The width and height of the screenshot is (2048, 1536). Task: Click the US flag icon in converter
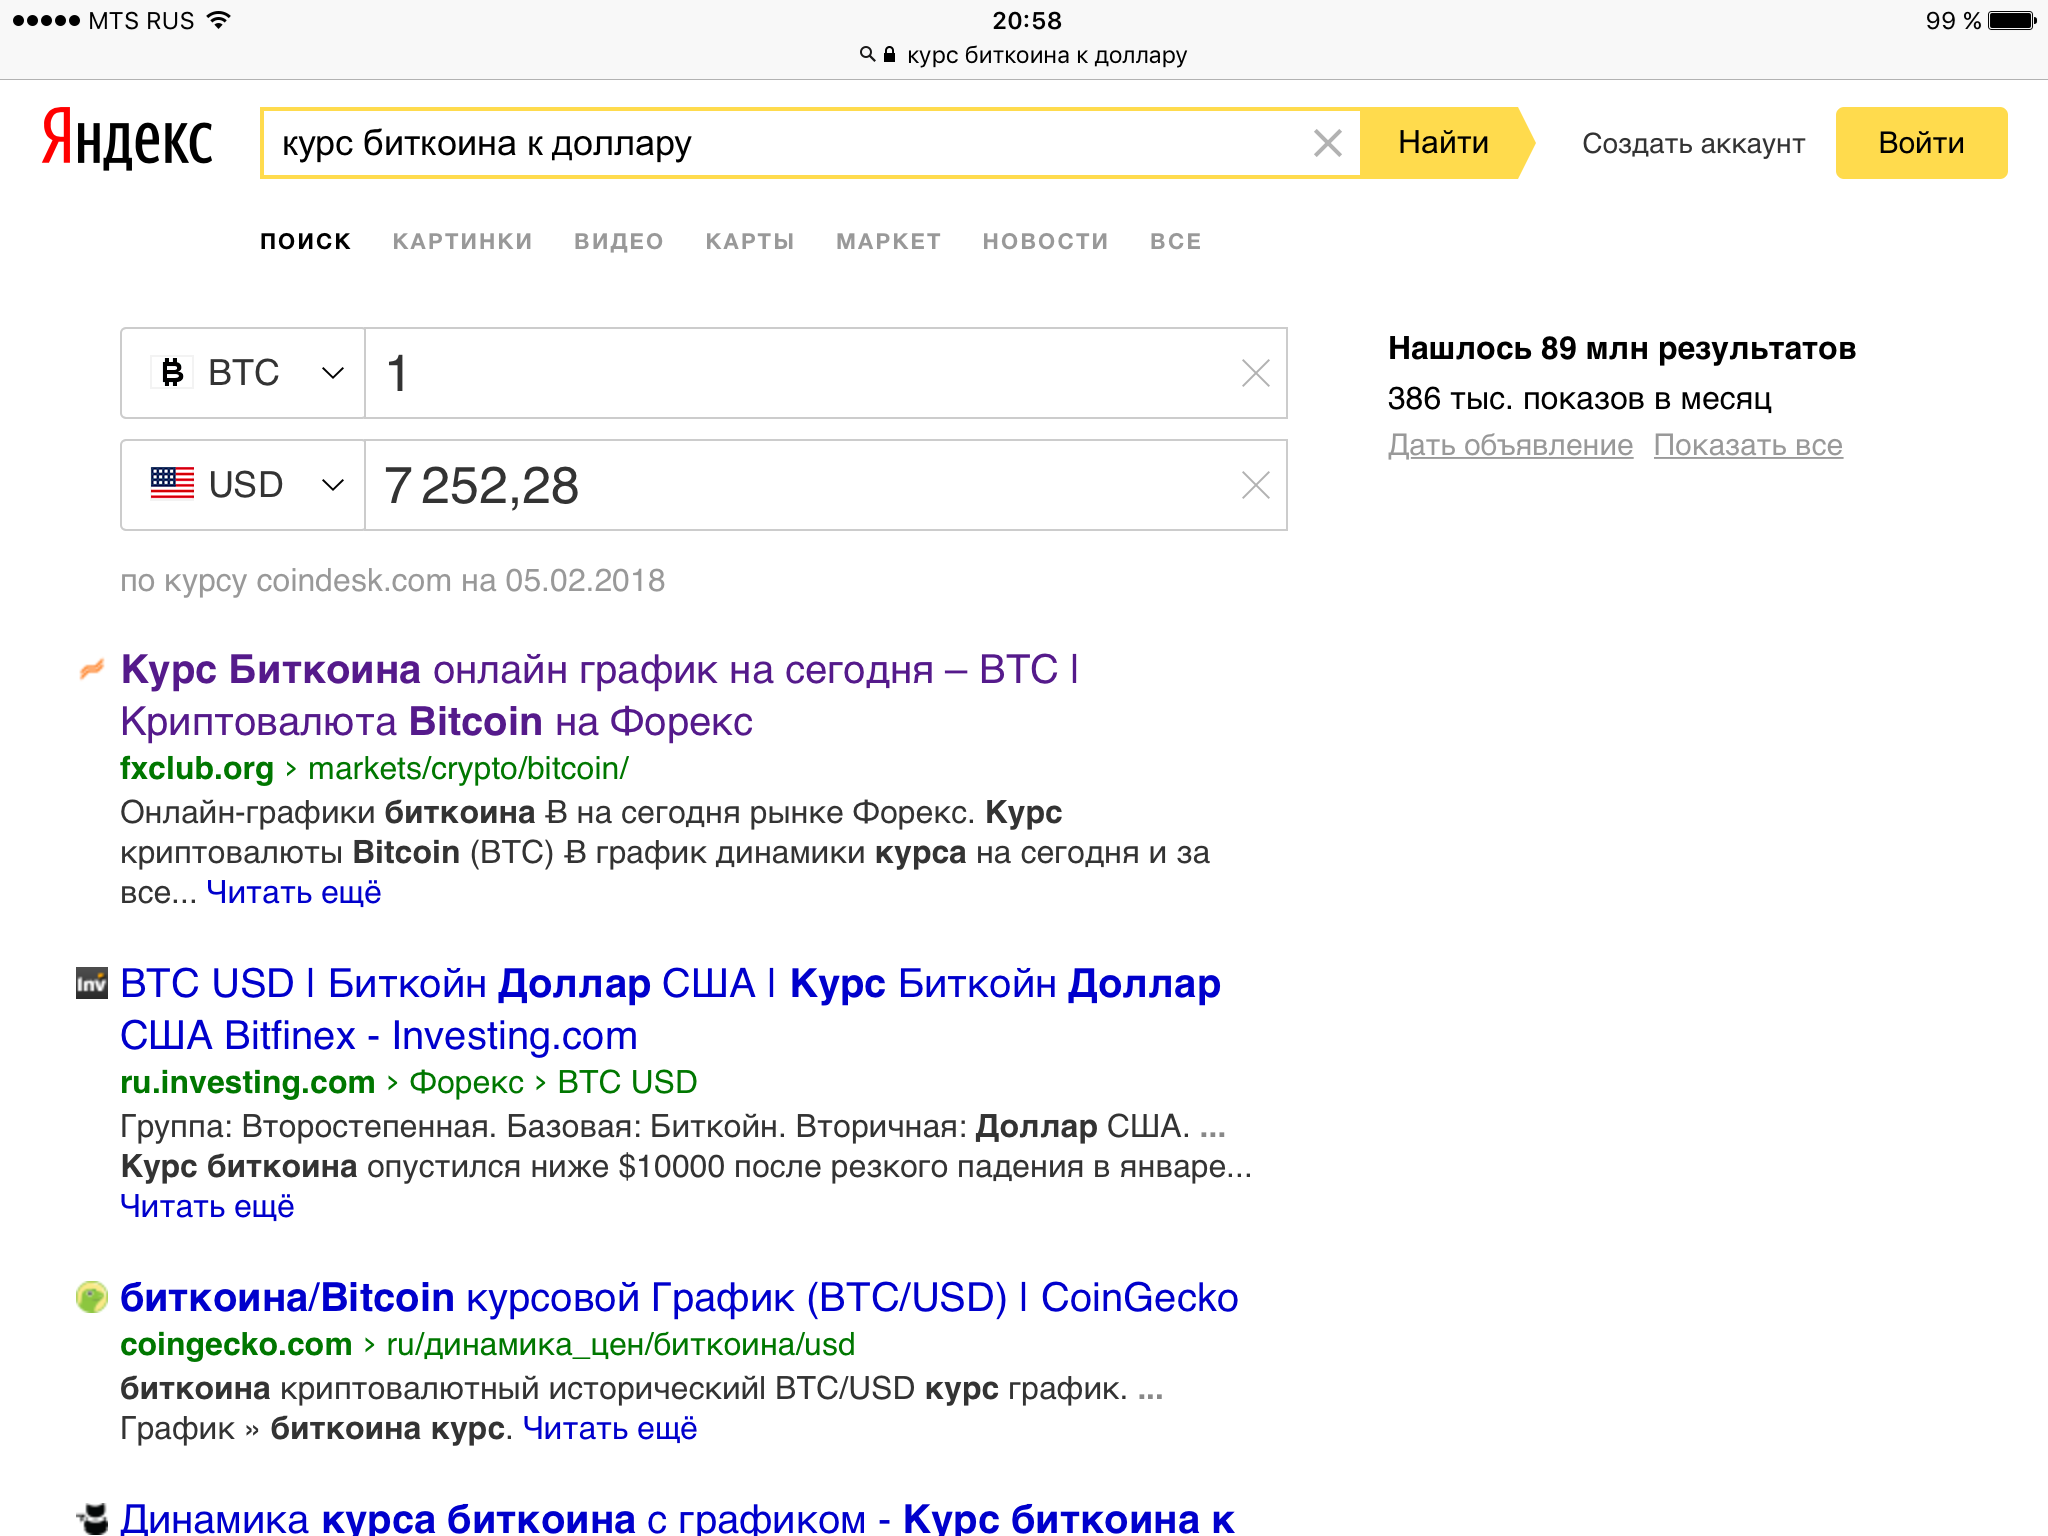pyautogui.click(x=172, y=483)
